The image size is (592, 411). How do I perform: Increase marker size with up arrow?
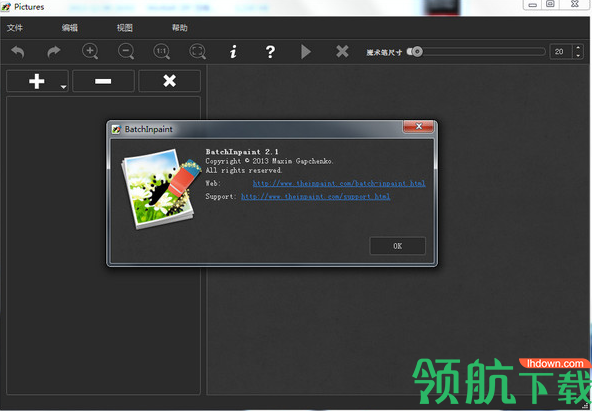(578, 48)
